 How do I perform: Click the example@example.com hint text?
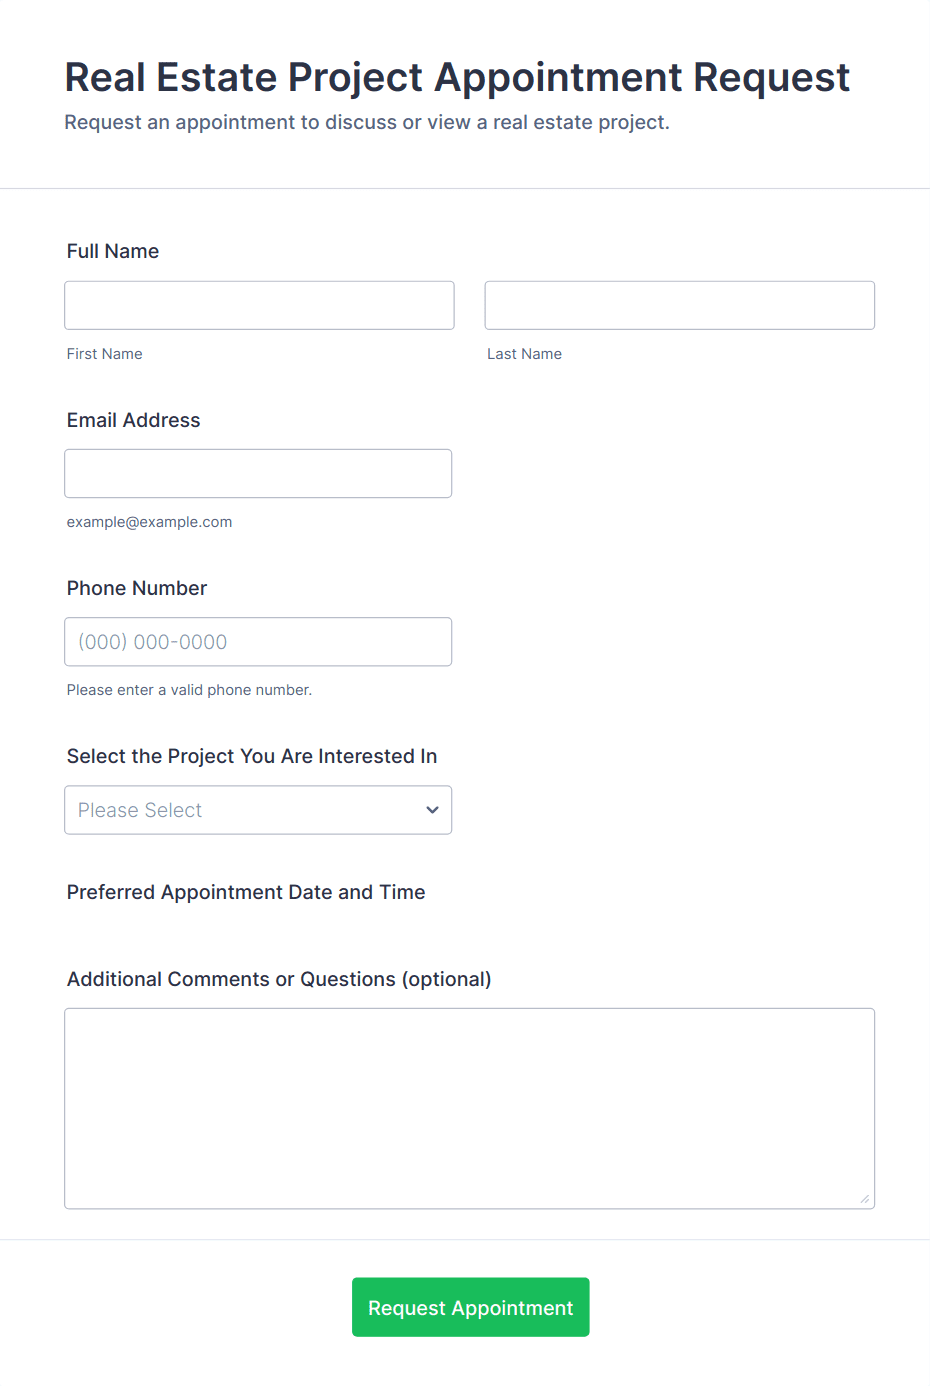click(x=150, y=522)
